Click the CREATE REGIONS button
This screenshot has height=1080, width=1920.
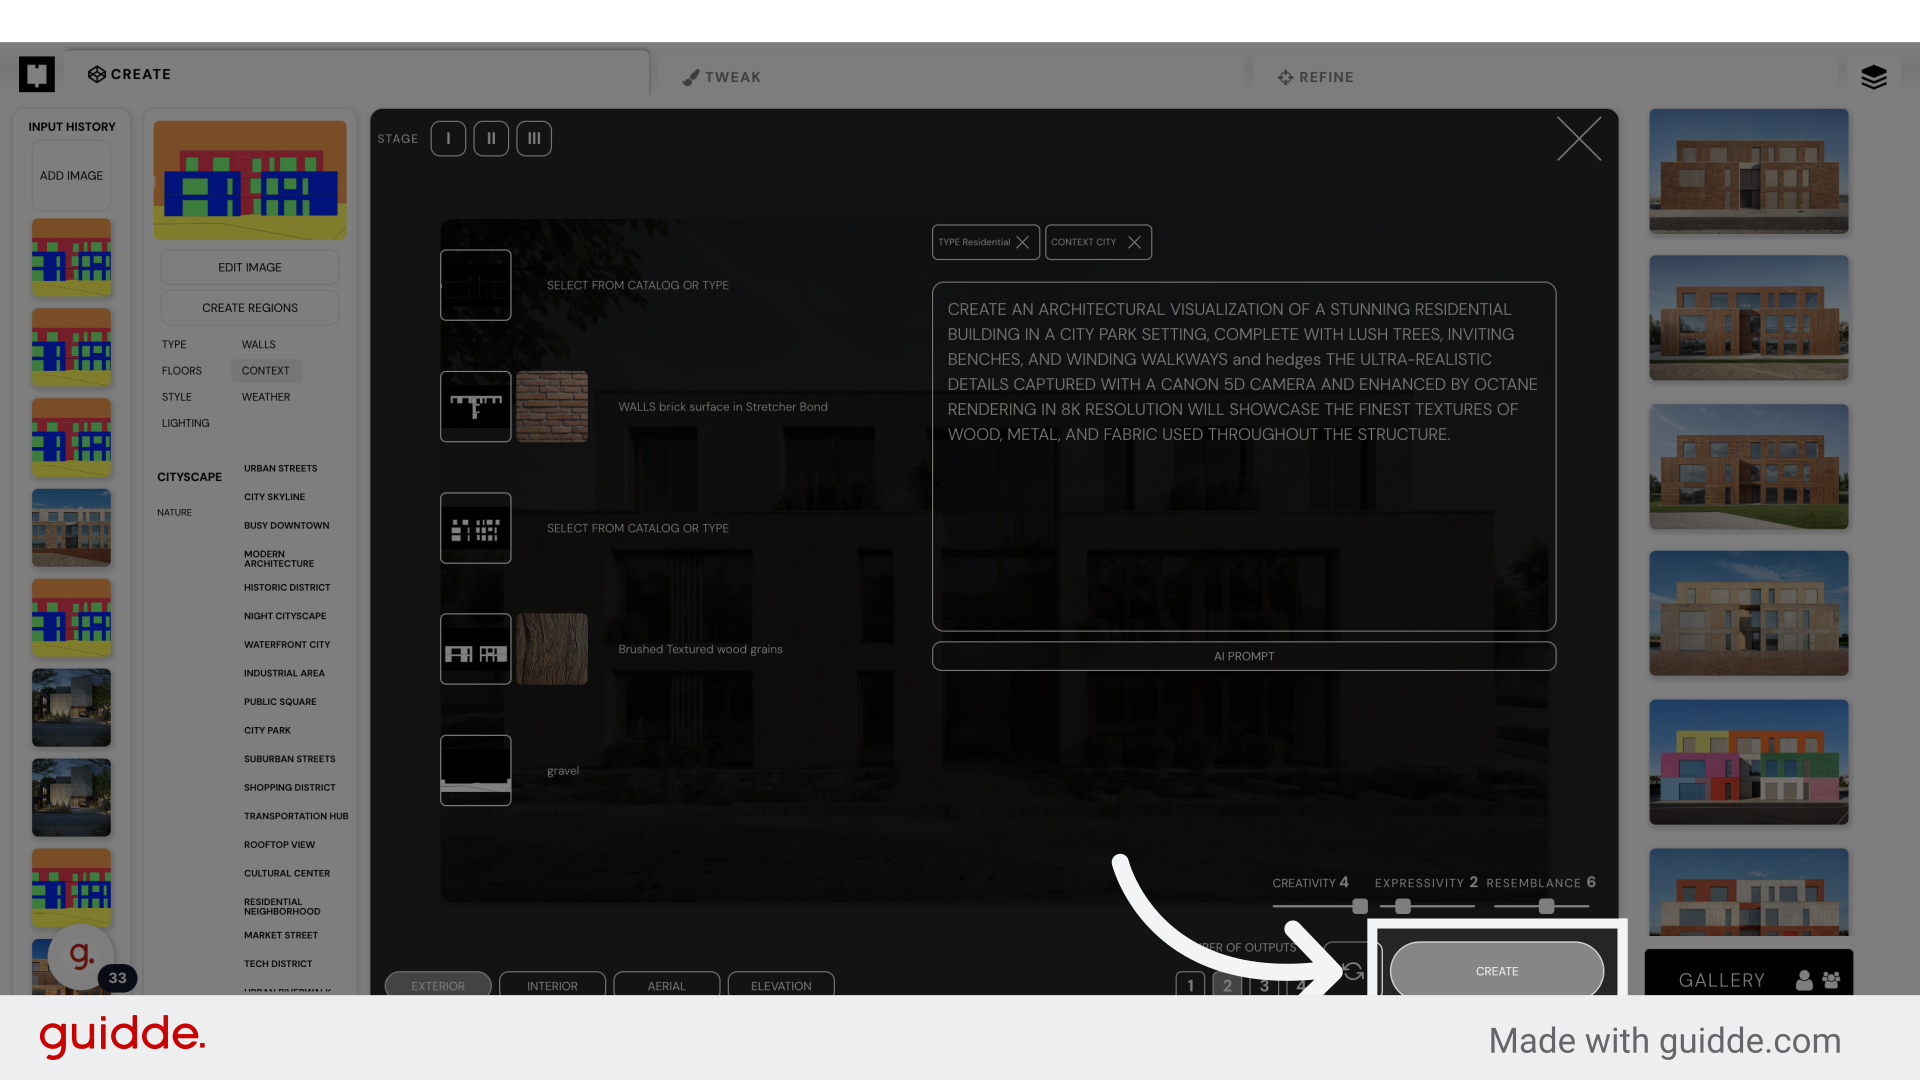tap(250, 308)
